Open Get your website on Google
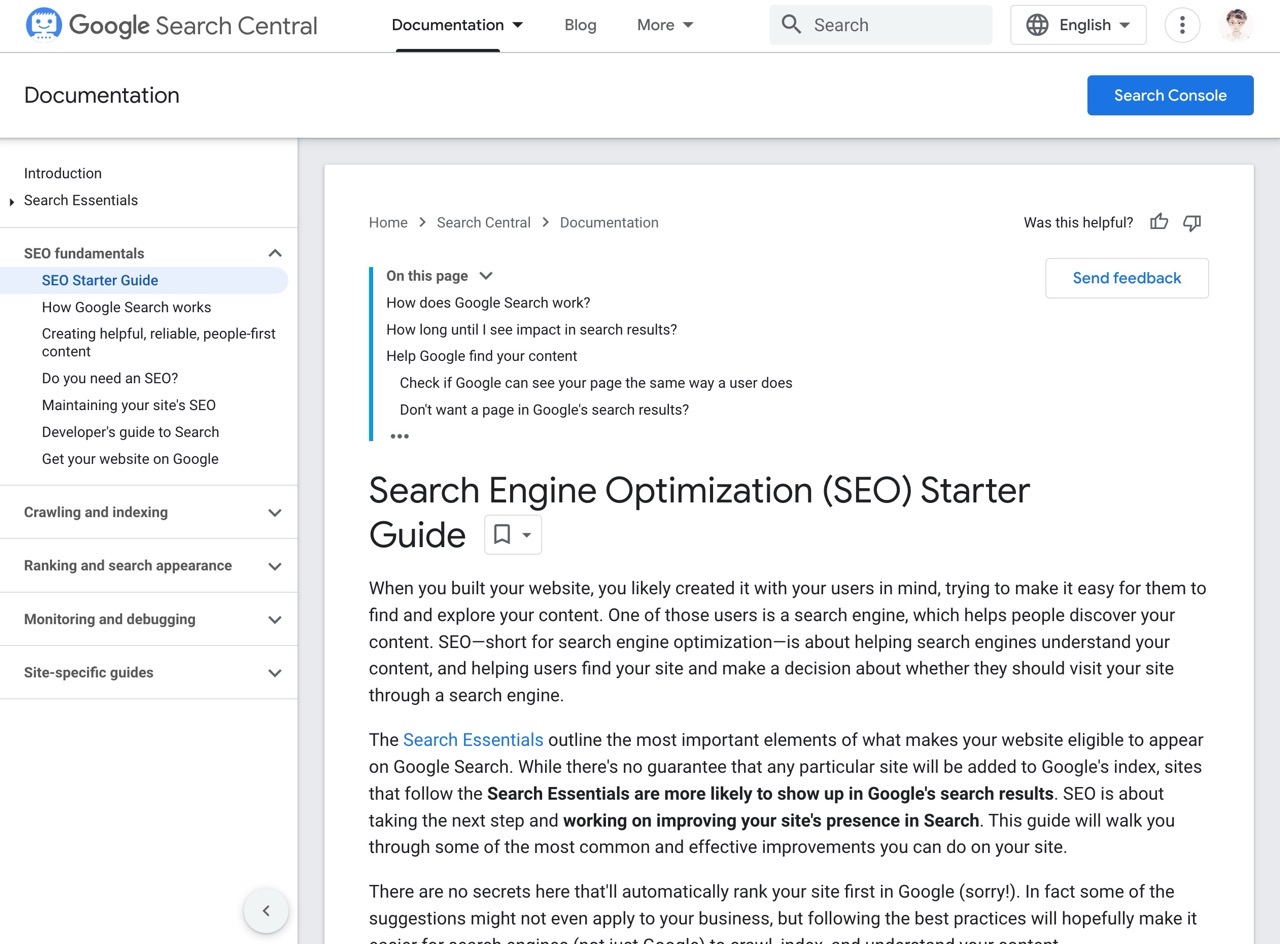 (130, 459)
